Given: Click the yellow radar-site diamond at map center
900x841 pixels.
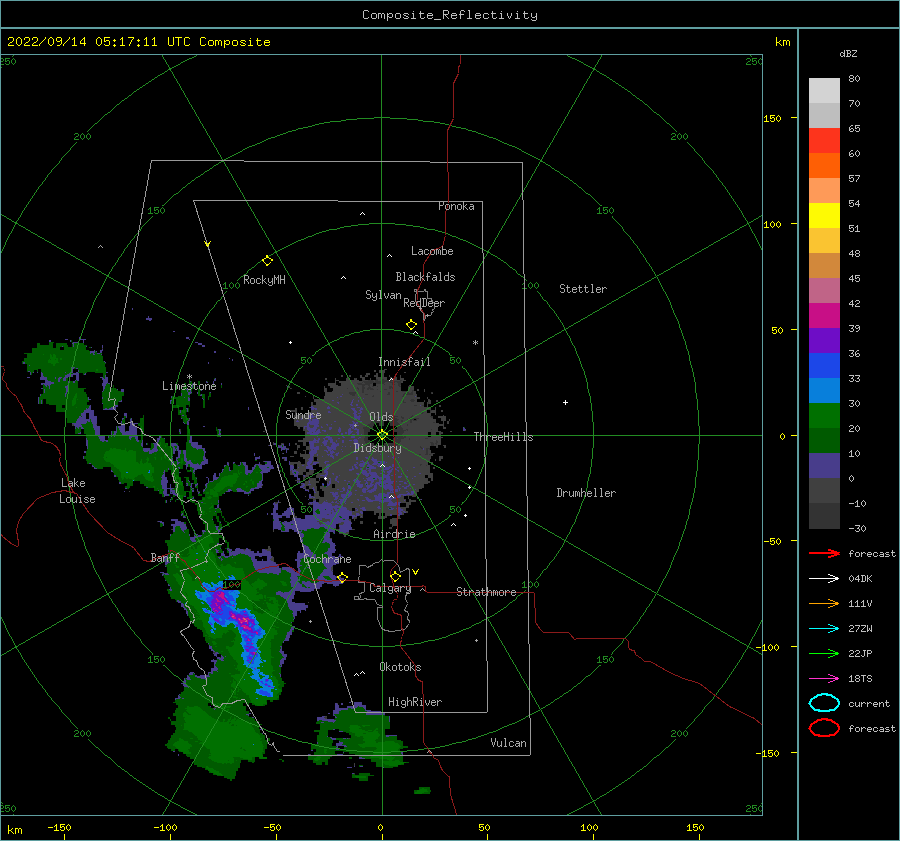Looking at the screenshot, I should 382,435.
